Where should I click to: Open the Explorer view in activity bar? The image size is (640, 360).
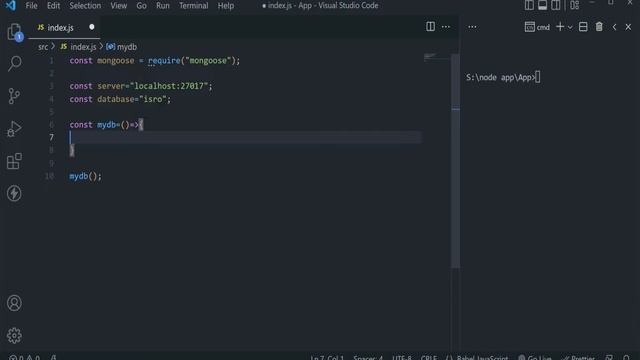pos(14,31)
